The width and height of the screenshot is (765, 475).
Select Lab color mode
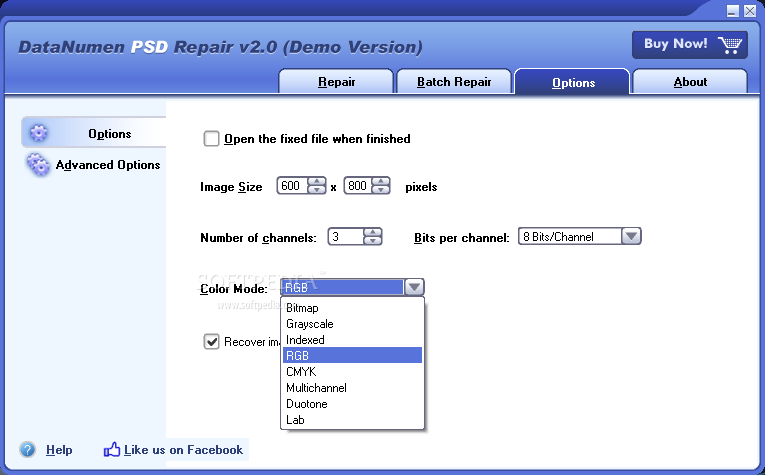352,420
